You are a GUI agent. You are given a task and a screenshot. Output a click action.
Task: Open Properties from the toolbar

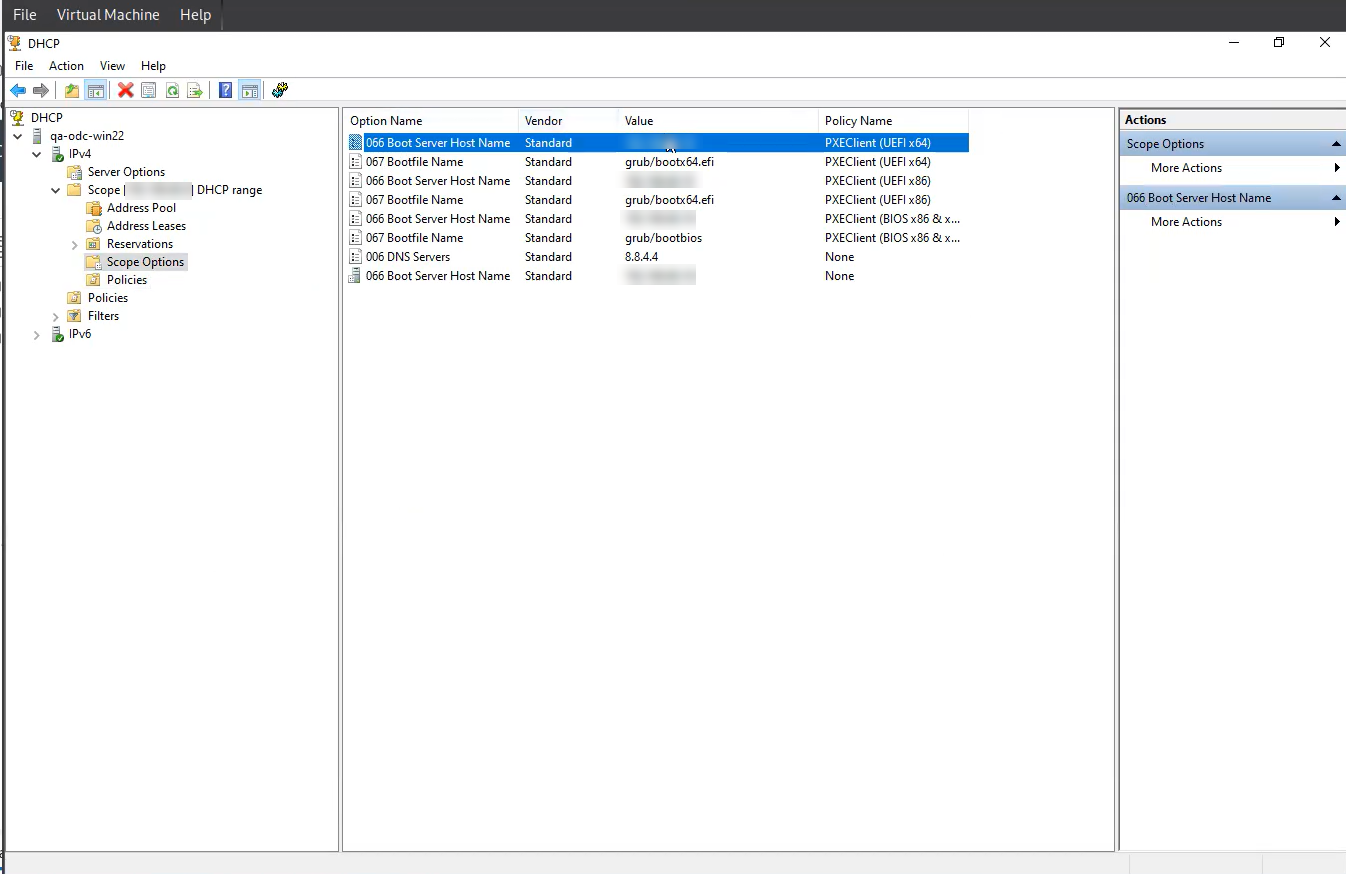coord(148,90)
